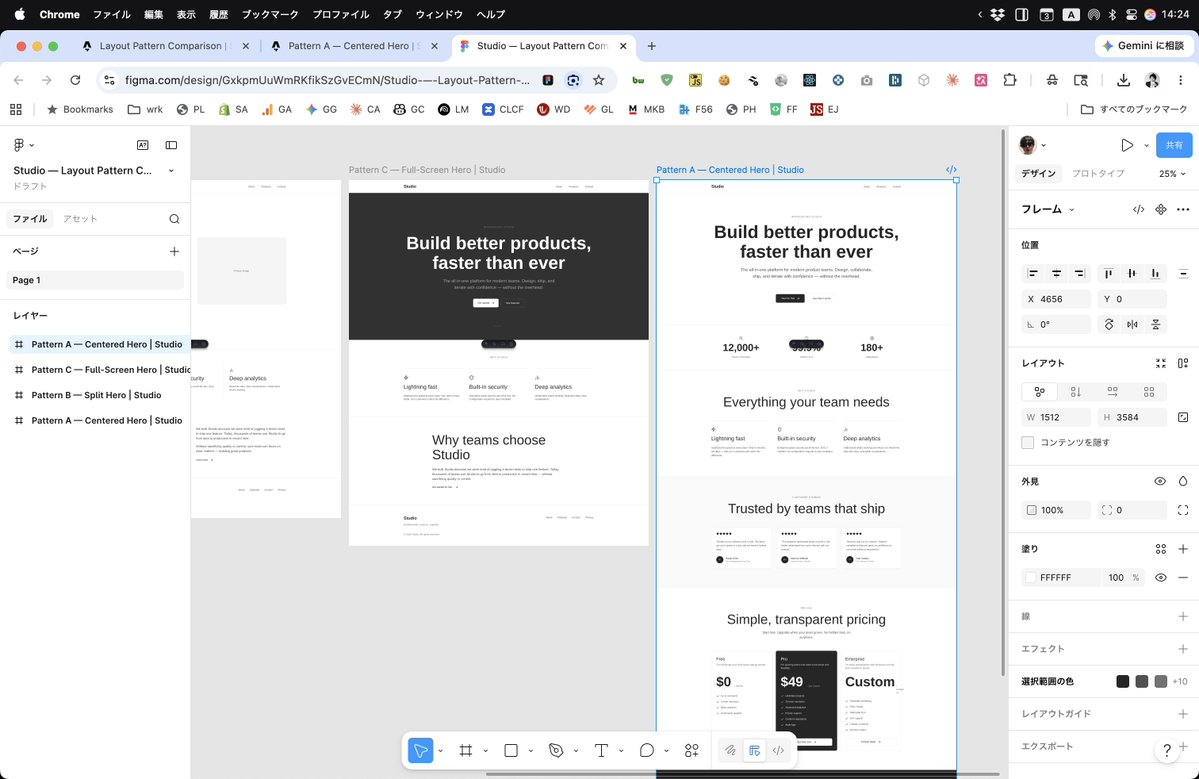The width and height of the screenshot is (1199, 779).
Task: Click resize to fit icon in layout
Action: (1161, 363)
